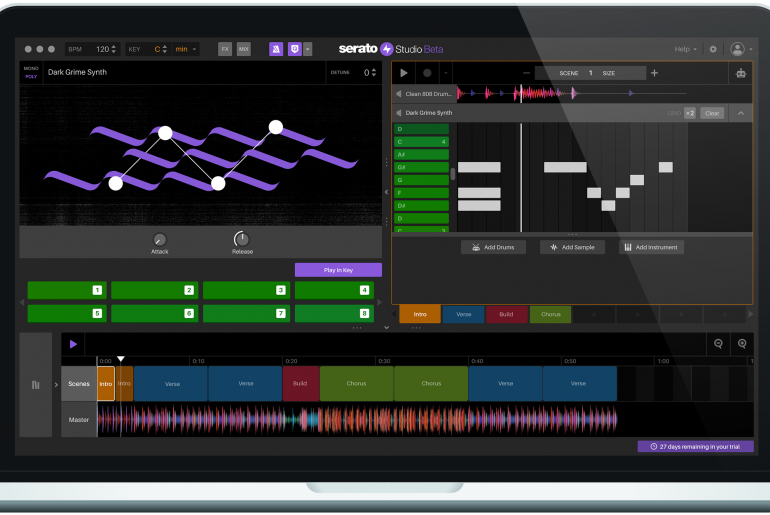Collapse the Dark Grime Synth piano roll
The image size is (770, 515).
pyautogui.click(x=741, y=113)
